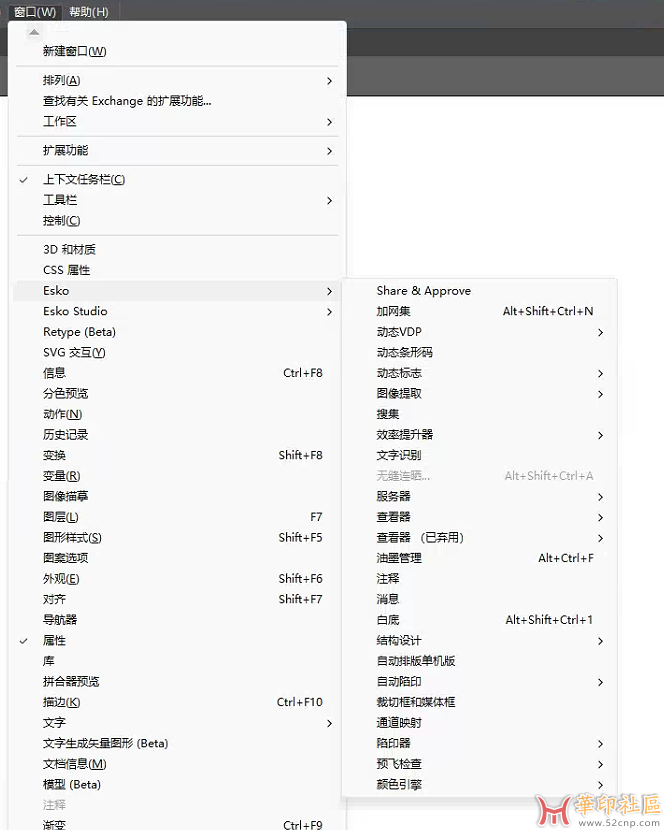Select 注释 in Esko submenu
The height and width of the screenshot is (830, 664).
pos(479,579)
